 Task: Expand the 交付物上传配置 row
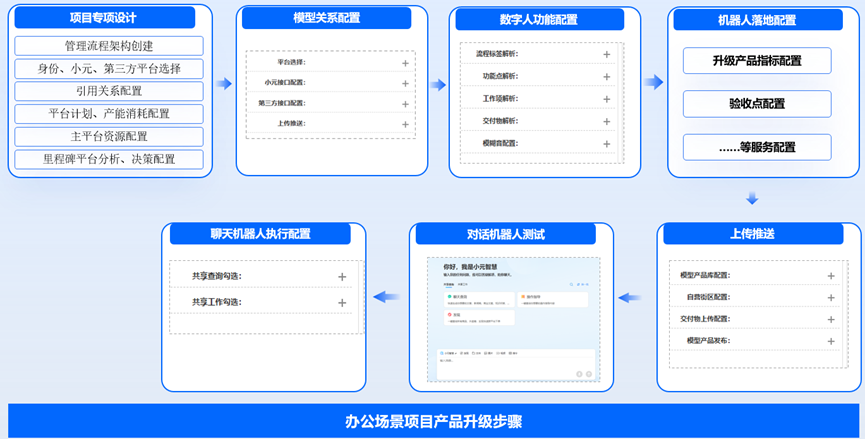[x=831, y=319]
